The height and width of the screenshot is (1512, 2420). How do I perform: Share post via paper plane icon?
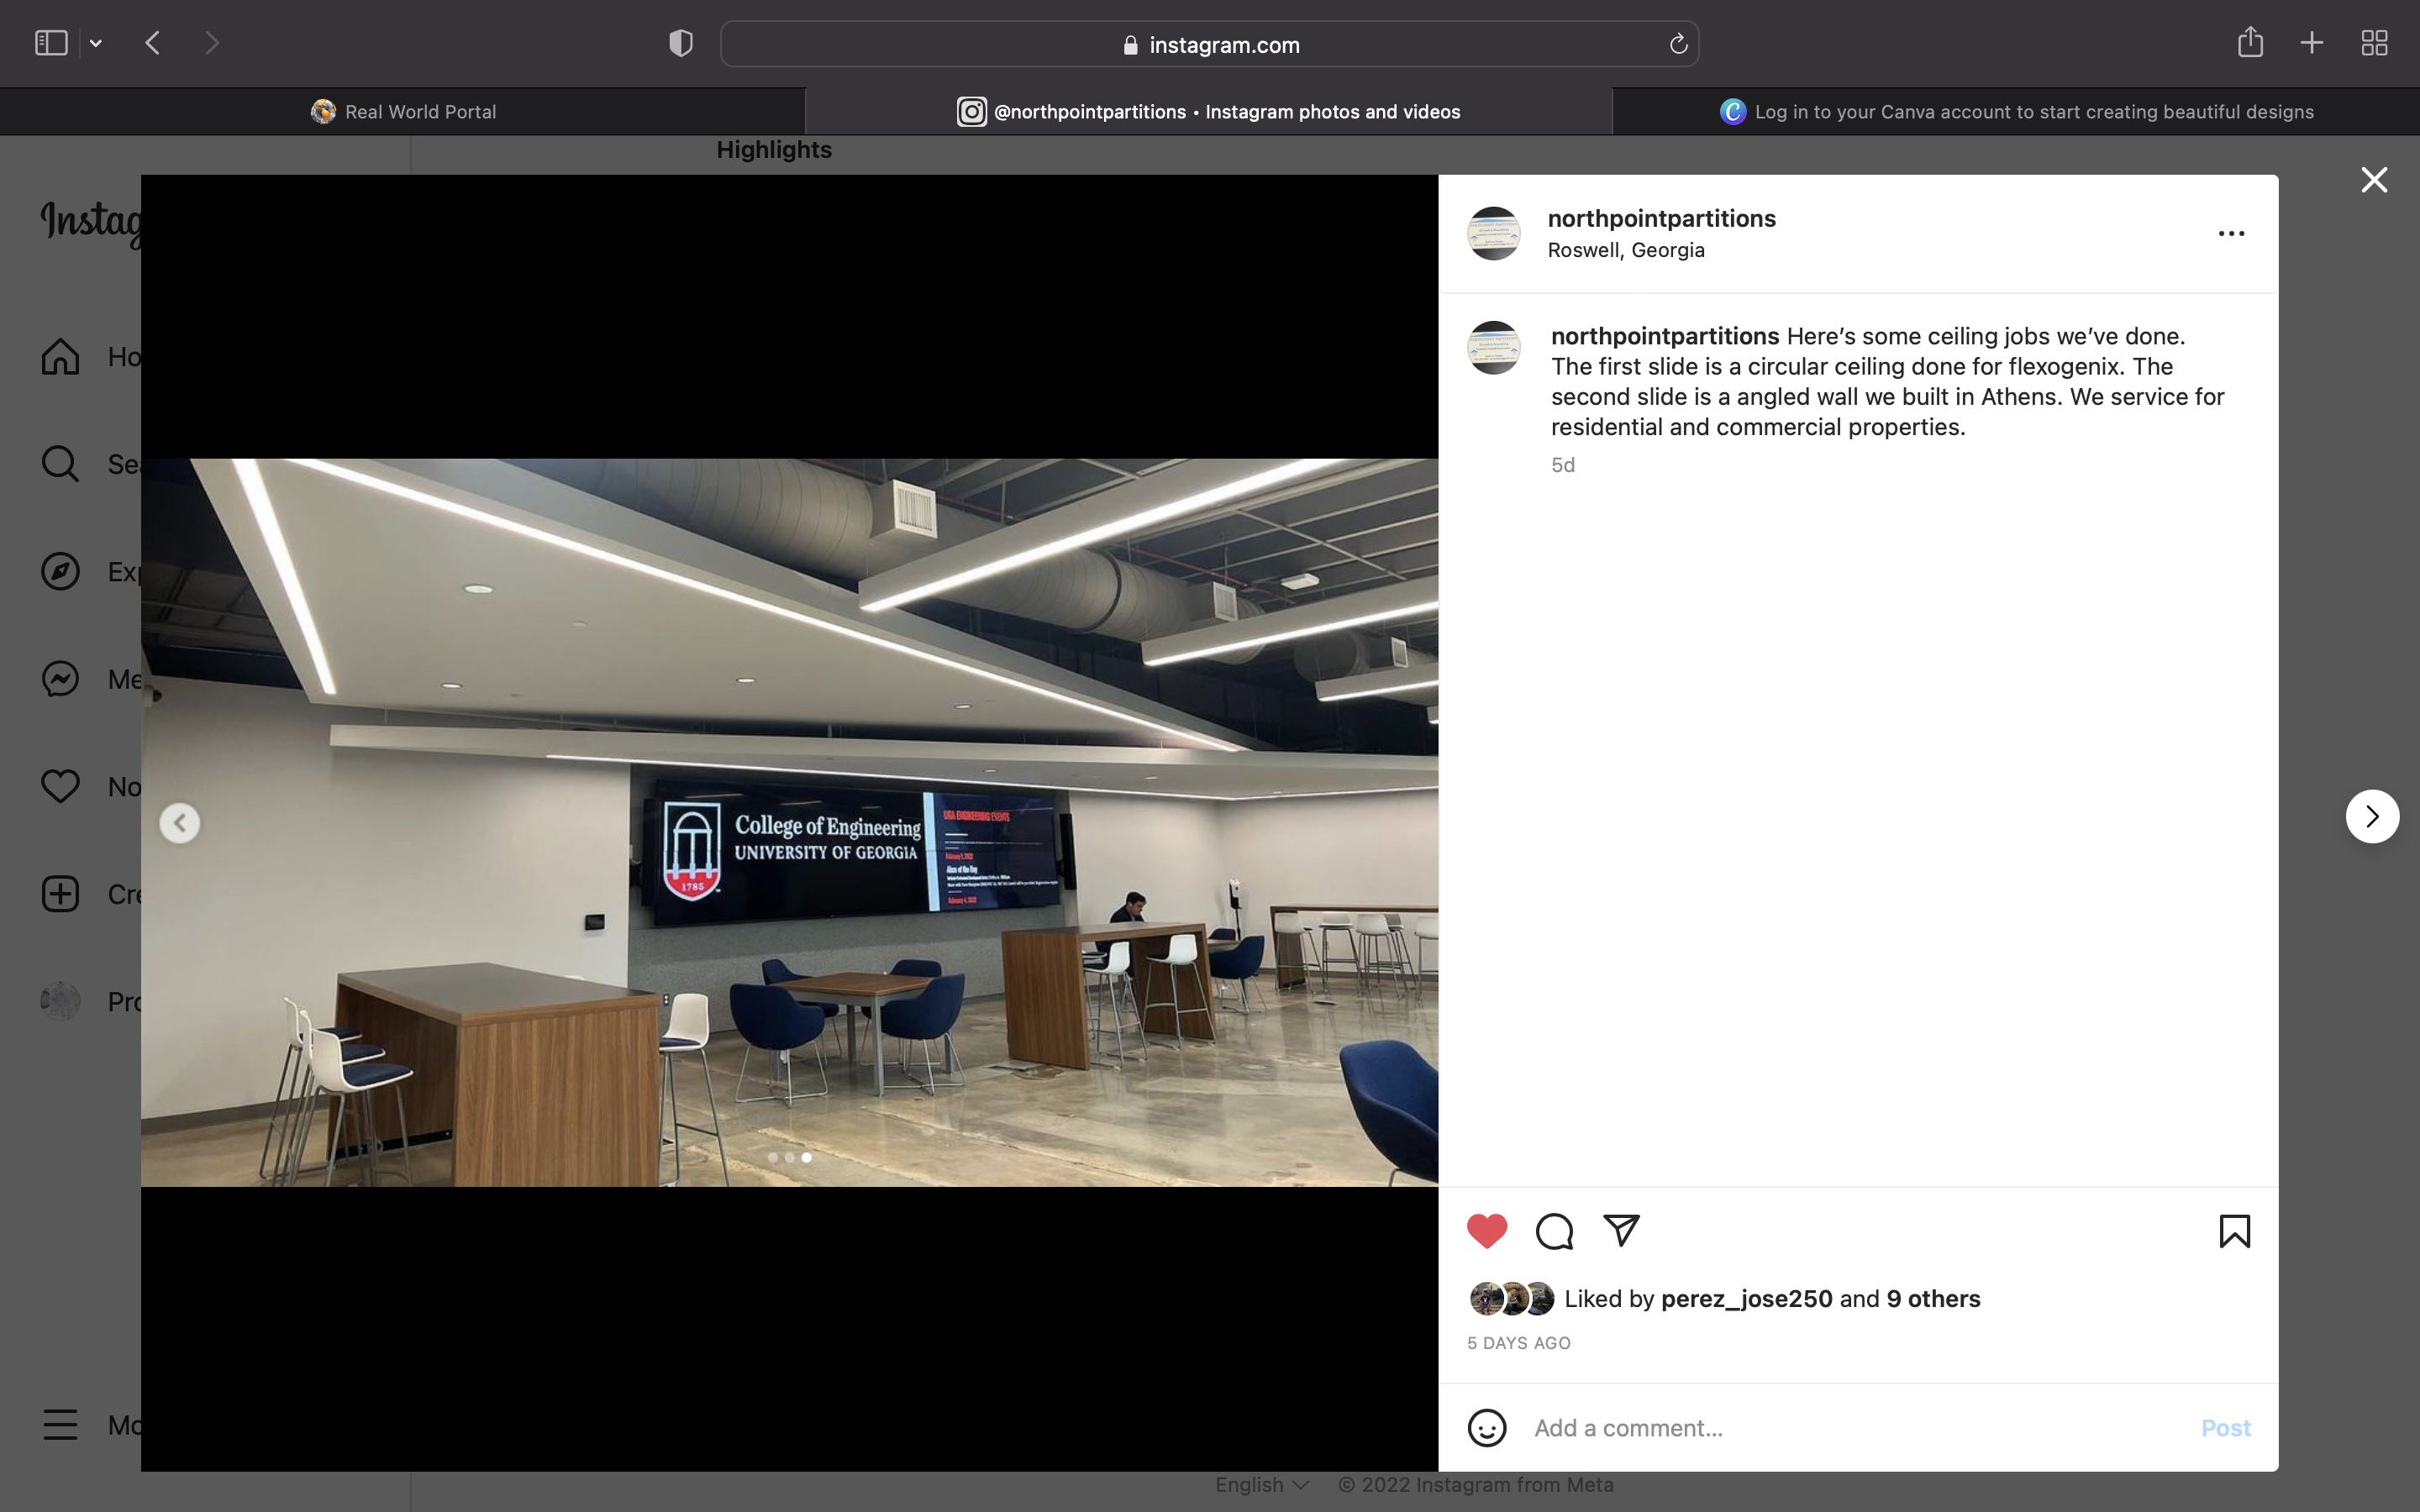tap(1621, 1230)
